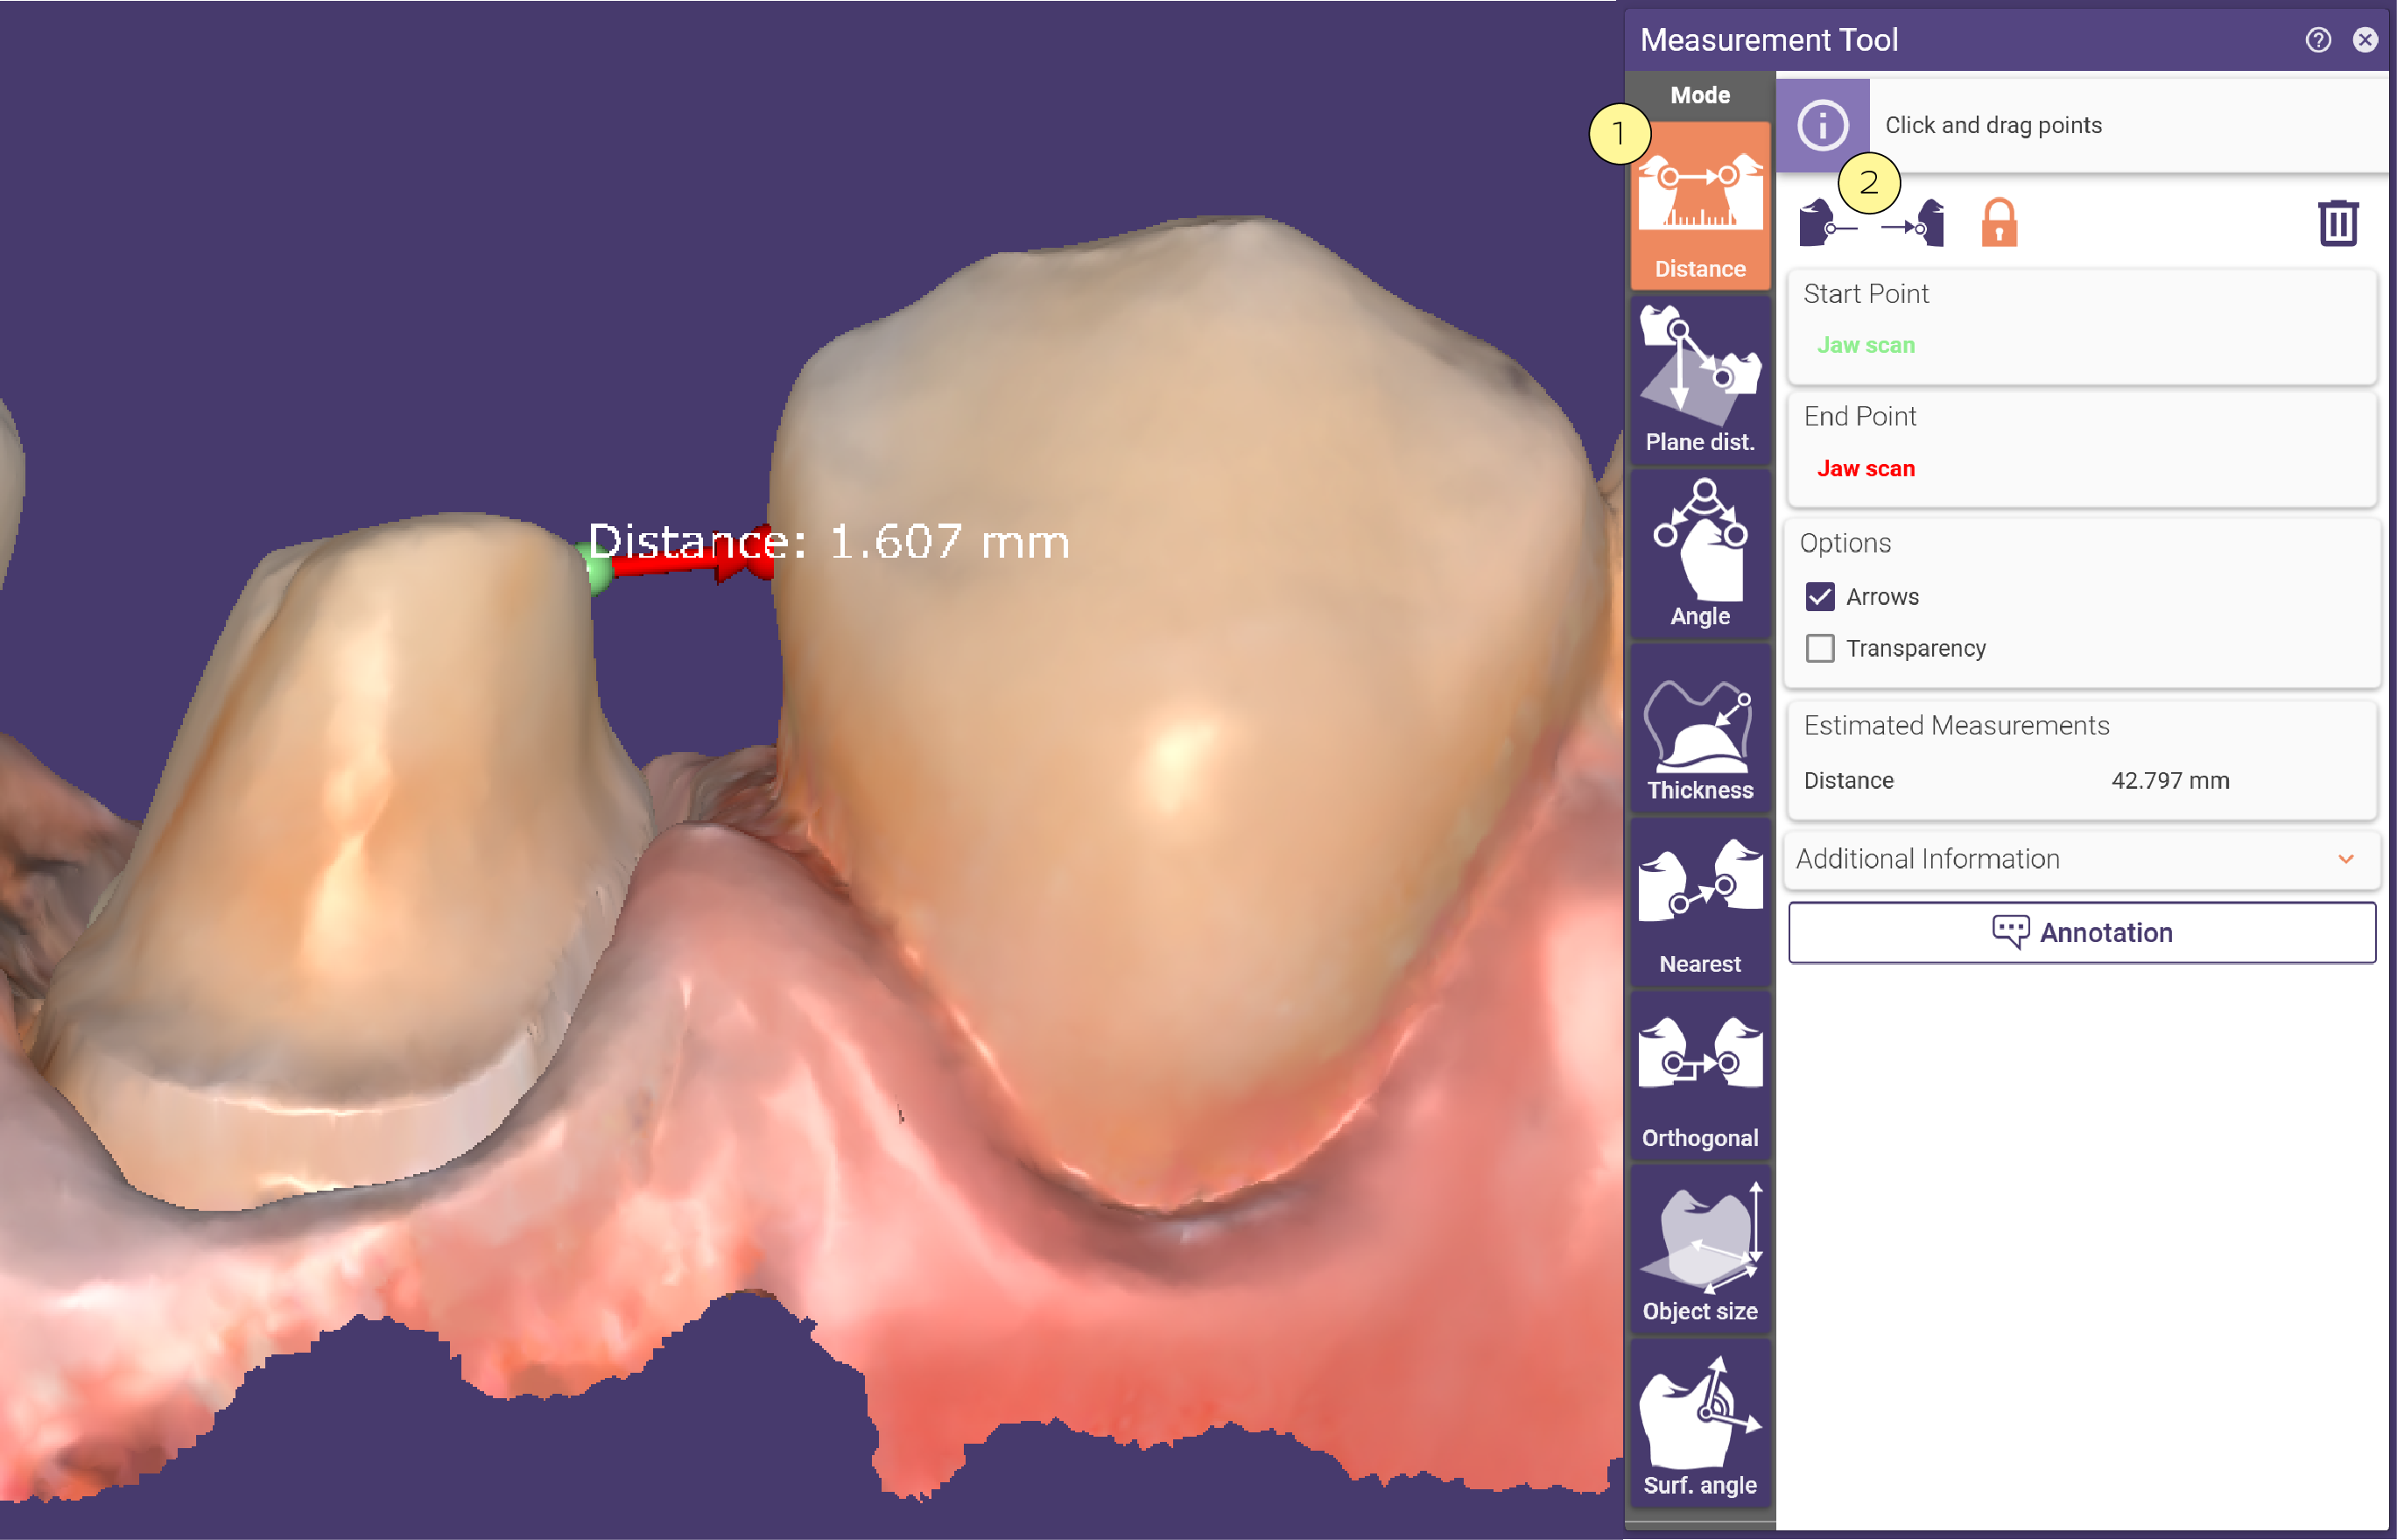Uncheck the Arrows checkbox
This screenshot has width=2397, height=1540.
click(x=1819, y=597)
